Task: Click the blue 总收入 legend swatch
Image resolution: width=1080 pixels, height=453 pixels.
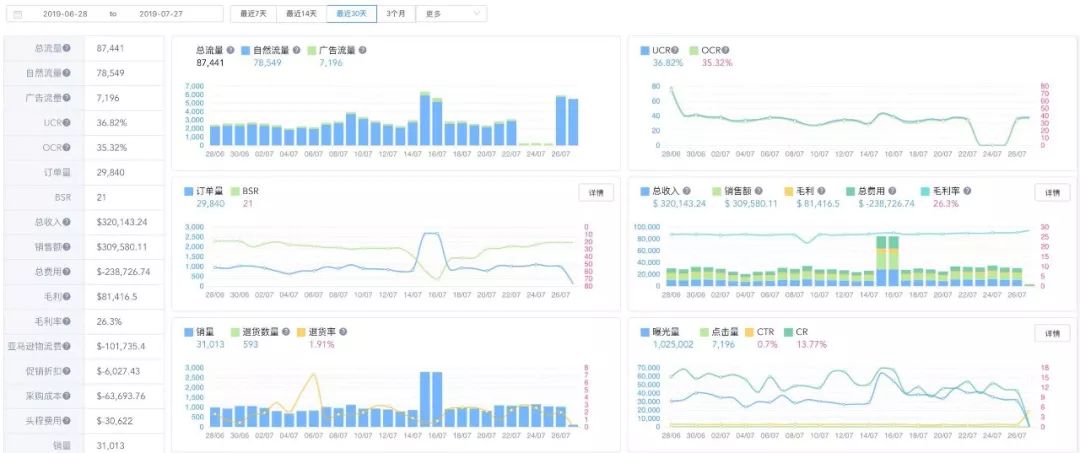Action: (645, 191)
